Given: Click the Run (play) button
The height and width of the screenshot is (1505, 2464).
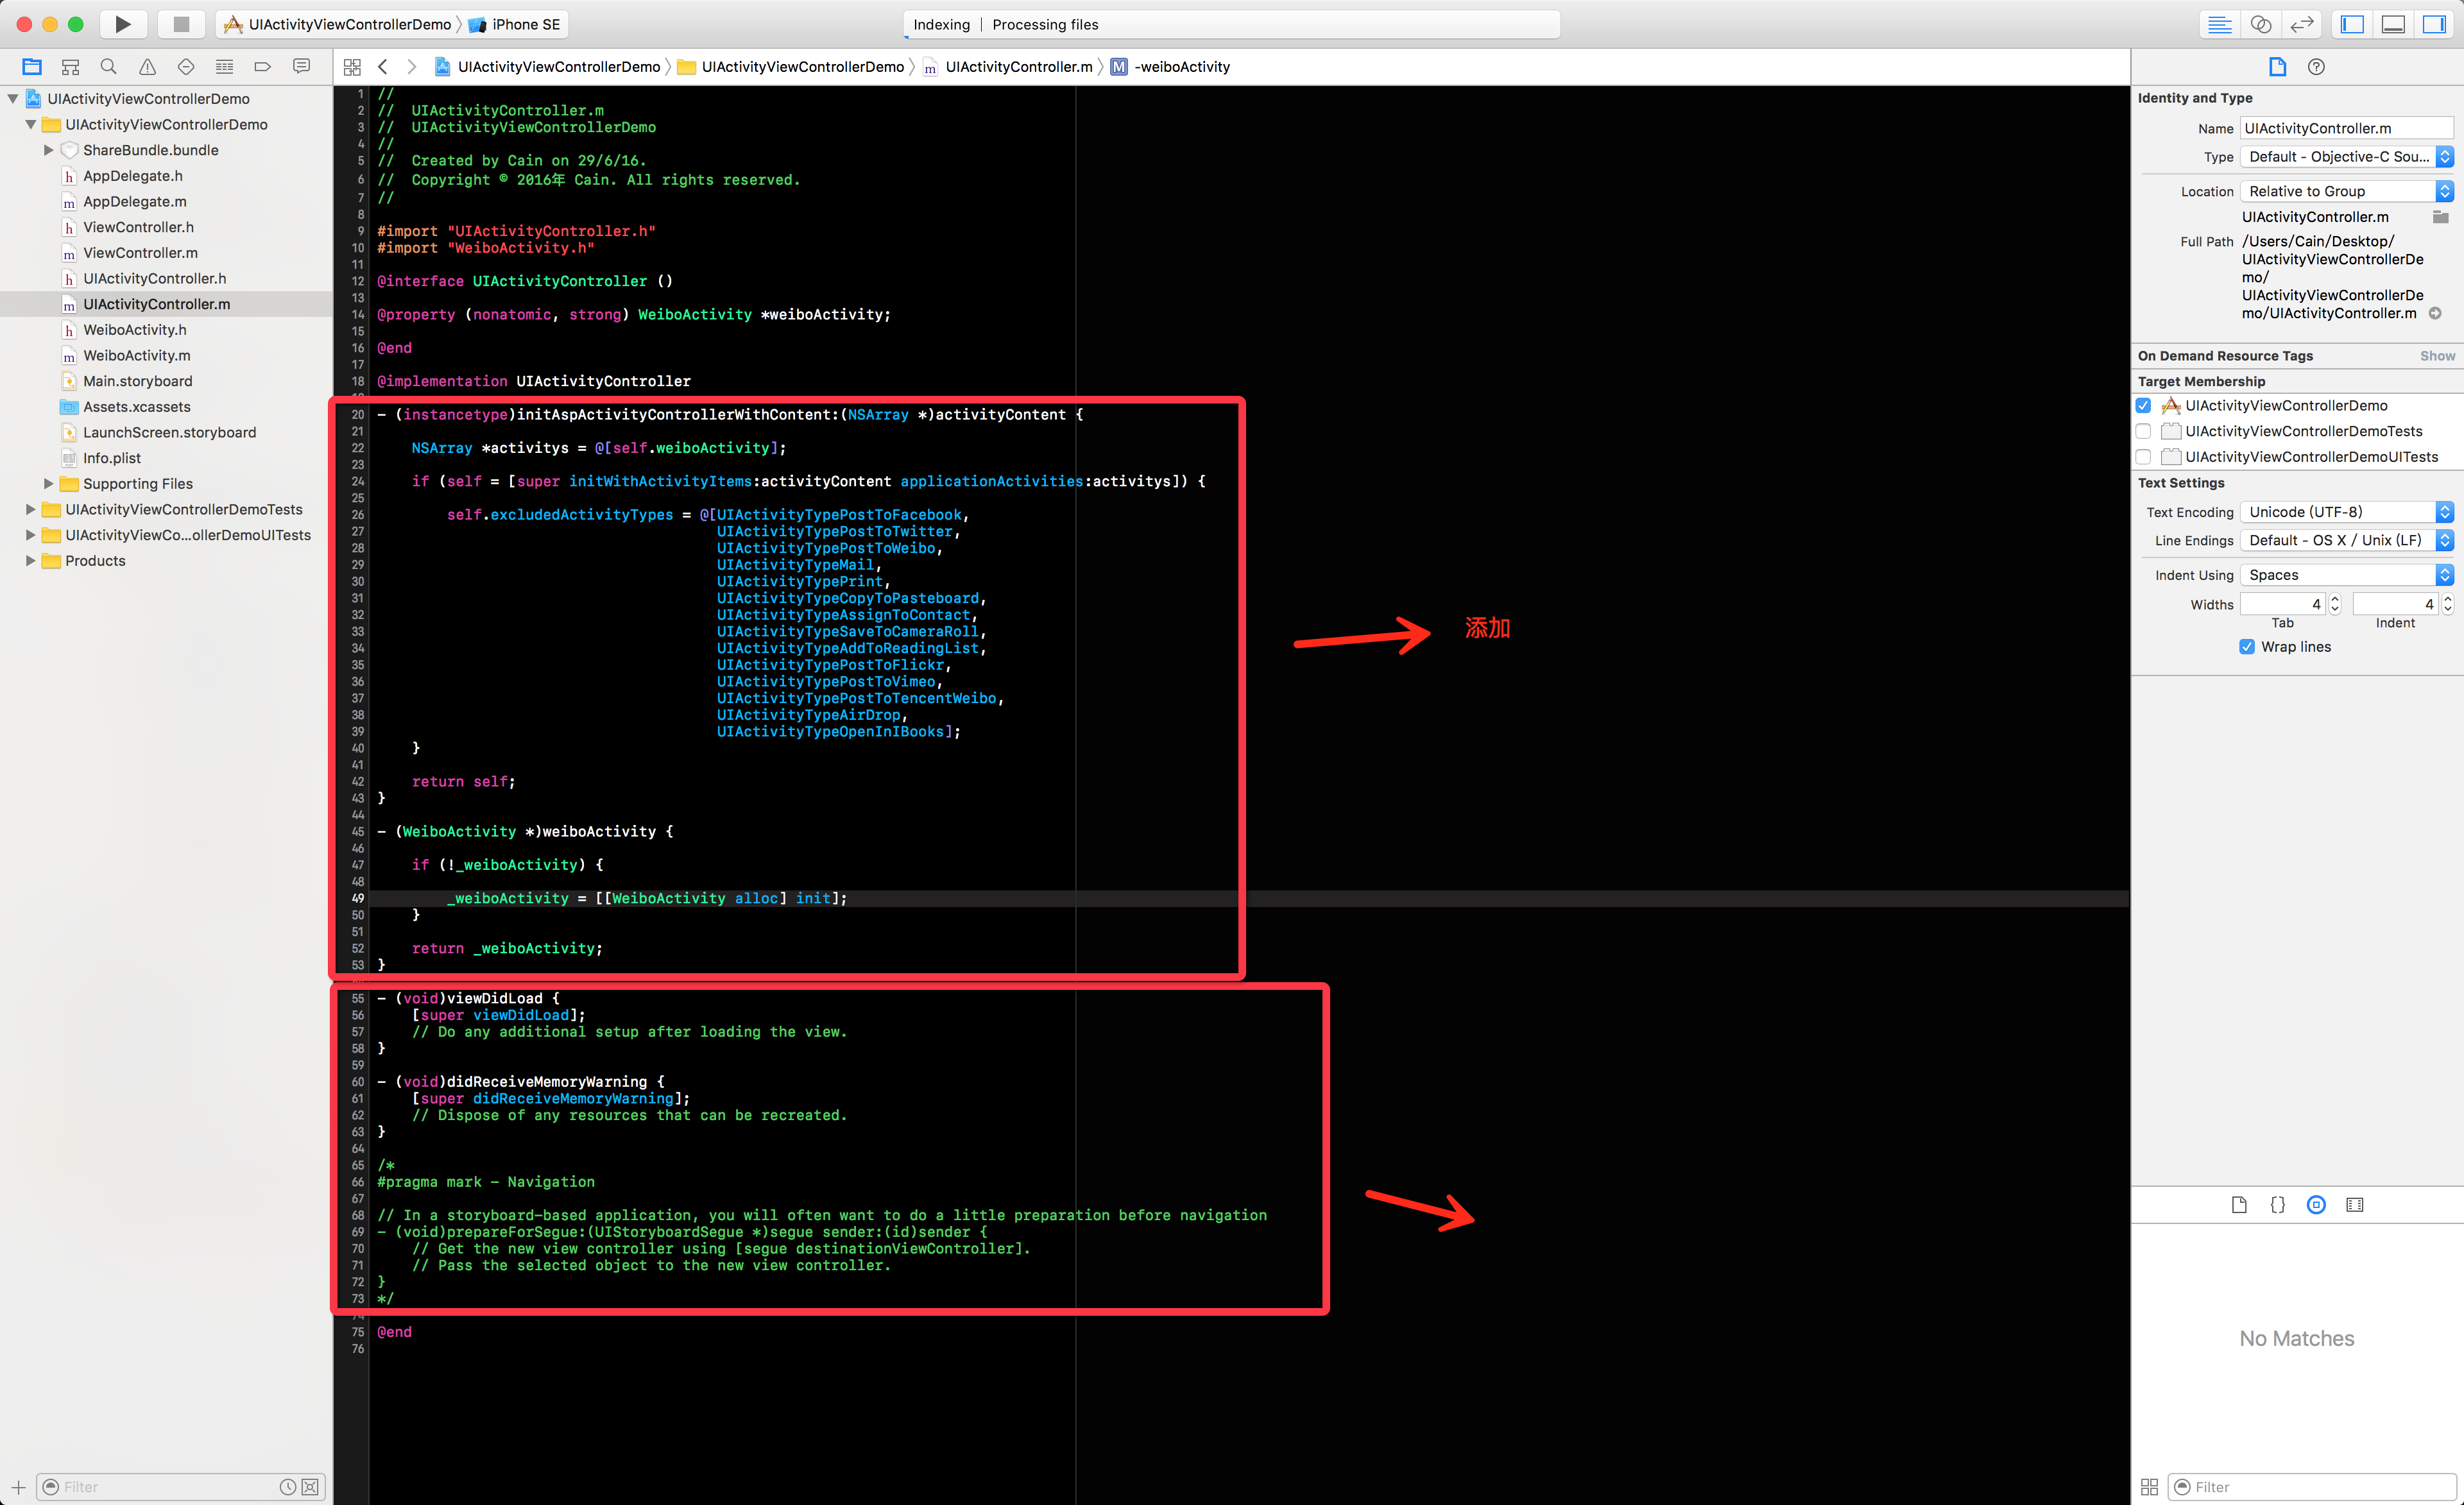Looking at the screenshot, I should 122,24.
